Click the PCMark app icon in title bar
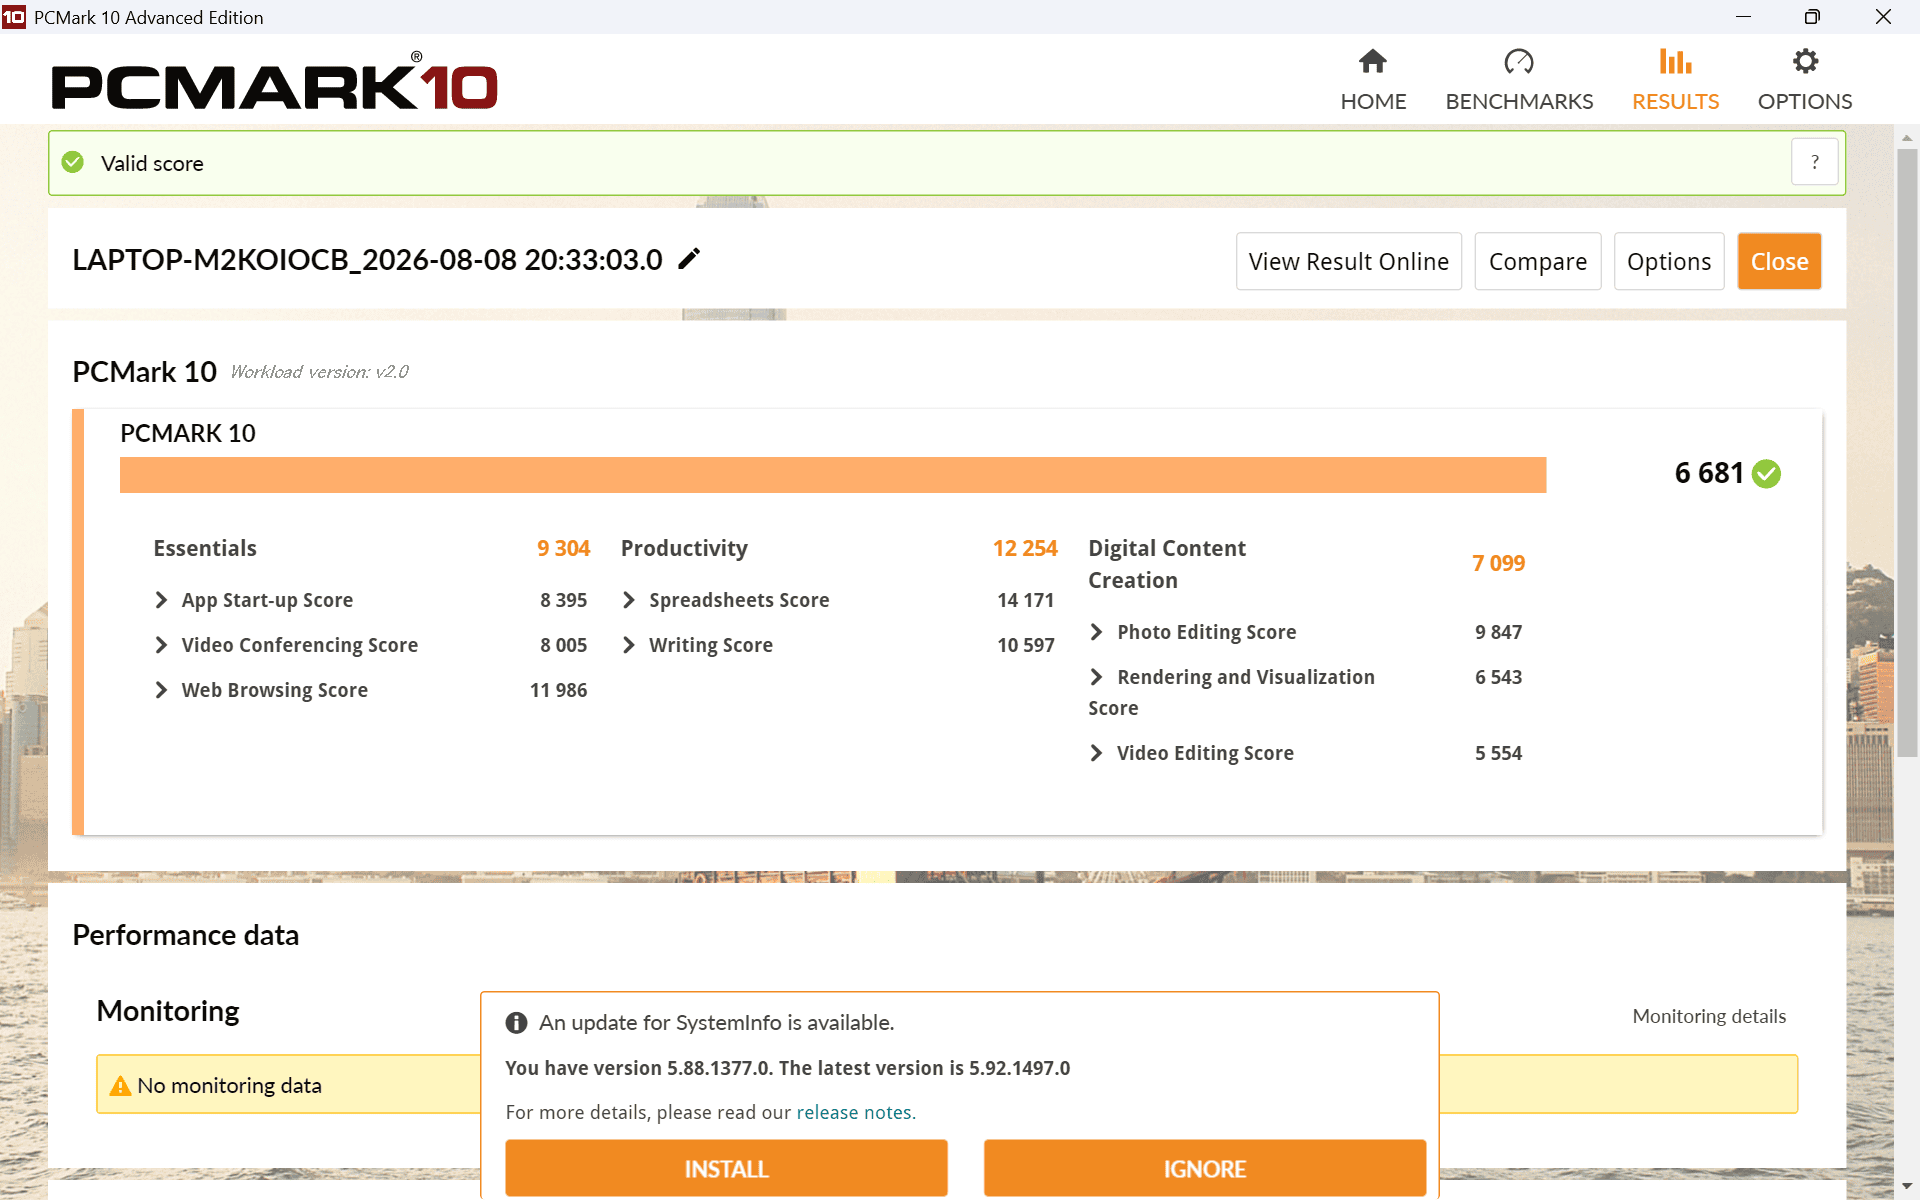 click(14, 17)
